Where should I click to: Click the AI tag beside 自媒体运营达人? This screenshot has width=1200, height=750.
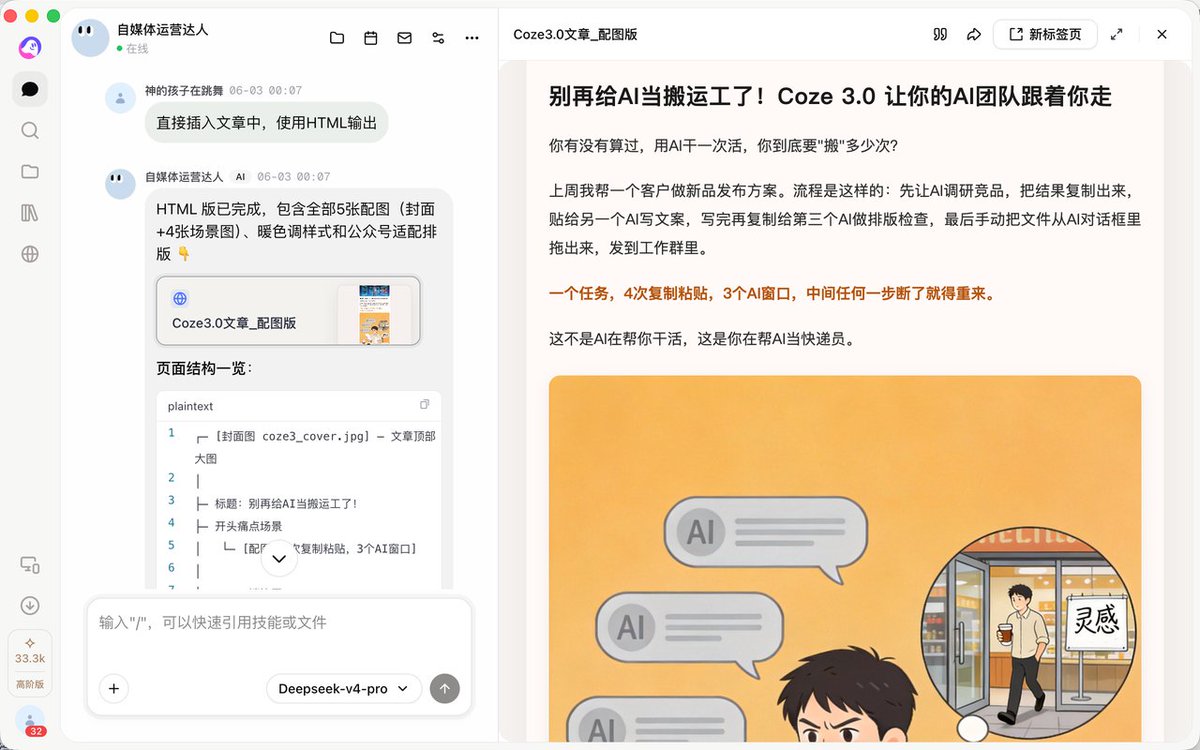[x=240, y=177]
